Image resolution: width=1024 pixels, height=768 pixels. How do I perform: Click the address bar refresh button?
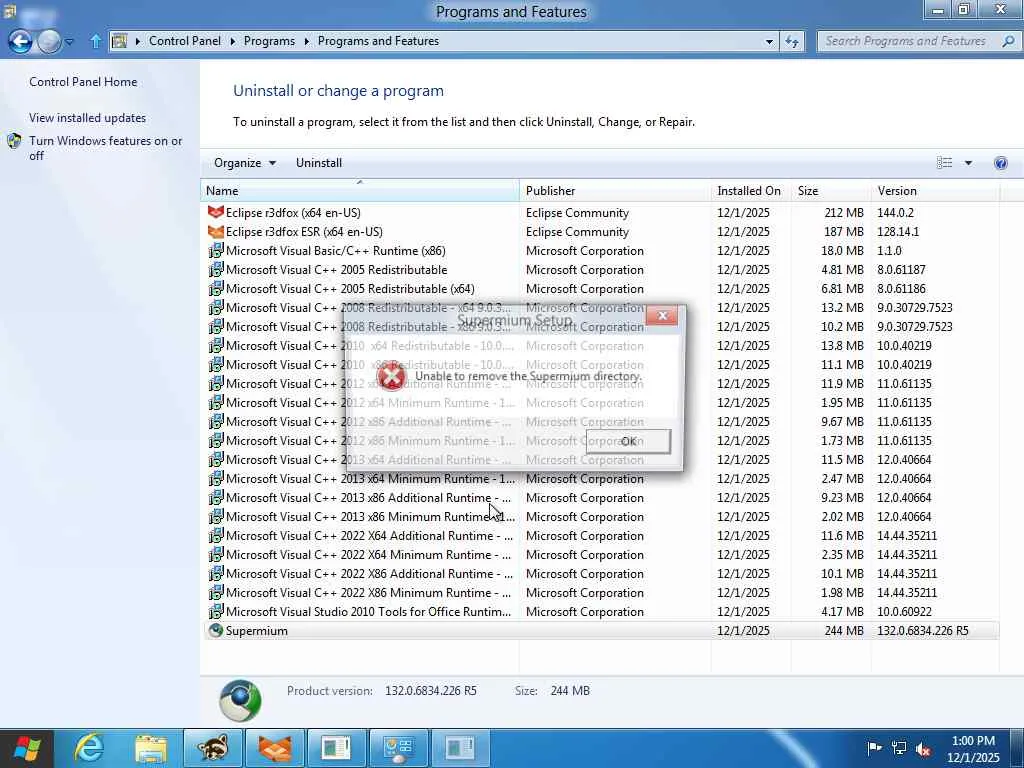coord(792,41)
